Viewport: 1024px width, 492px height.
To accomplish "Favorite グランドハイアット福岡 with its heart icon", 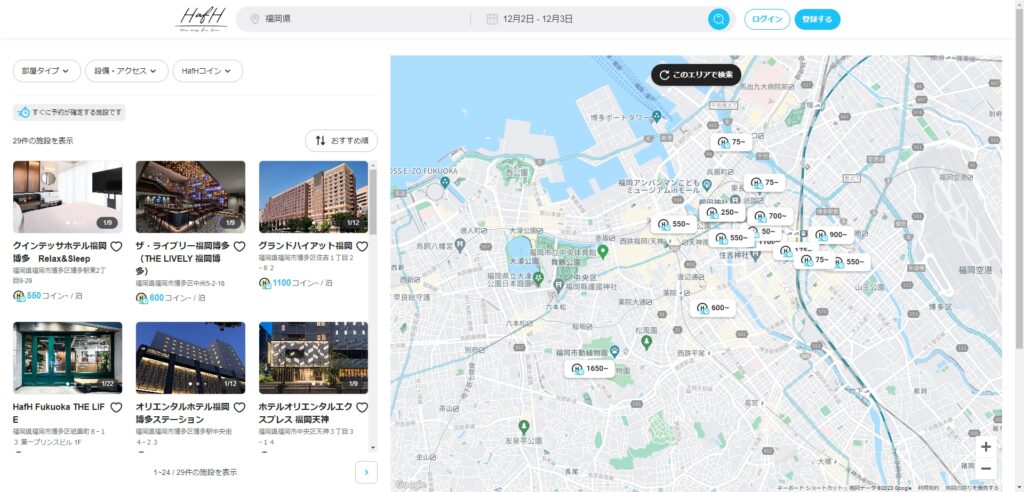I will [362, 246].
